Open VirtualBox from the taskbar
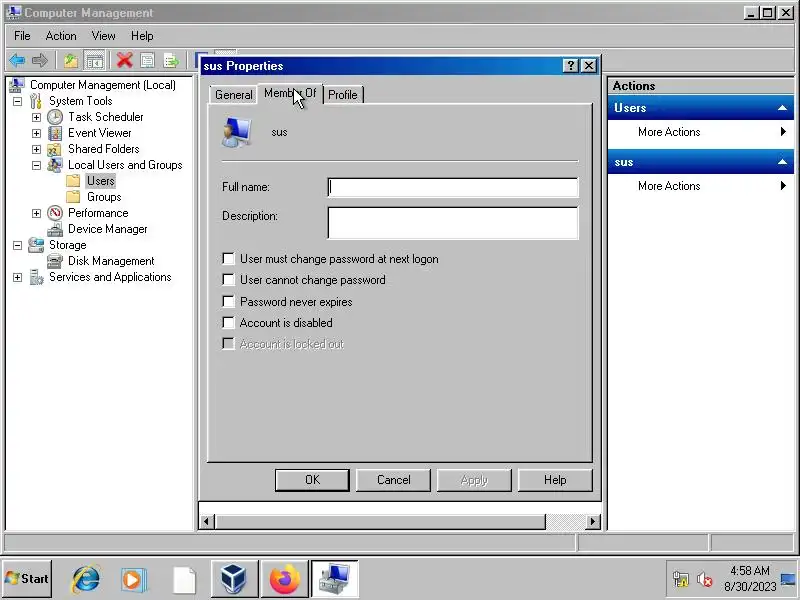Screen dimensions: 800x600 [x=234, y=579]
